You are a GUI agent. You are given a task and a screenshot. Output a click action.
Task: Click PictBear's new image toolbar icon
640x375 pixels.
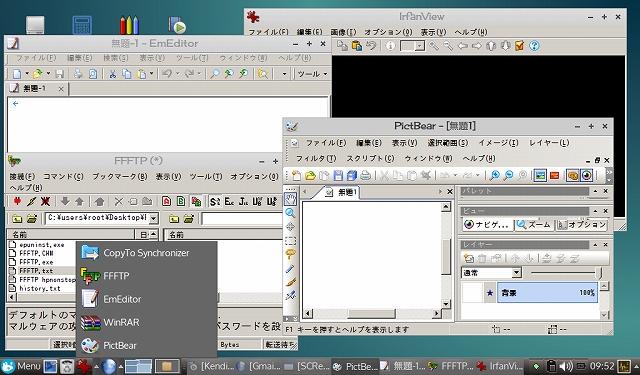tap(296, 175)
